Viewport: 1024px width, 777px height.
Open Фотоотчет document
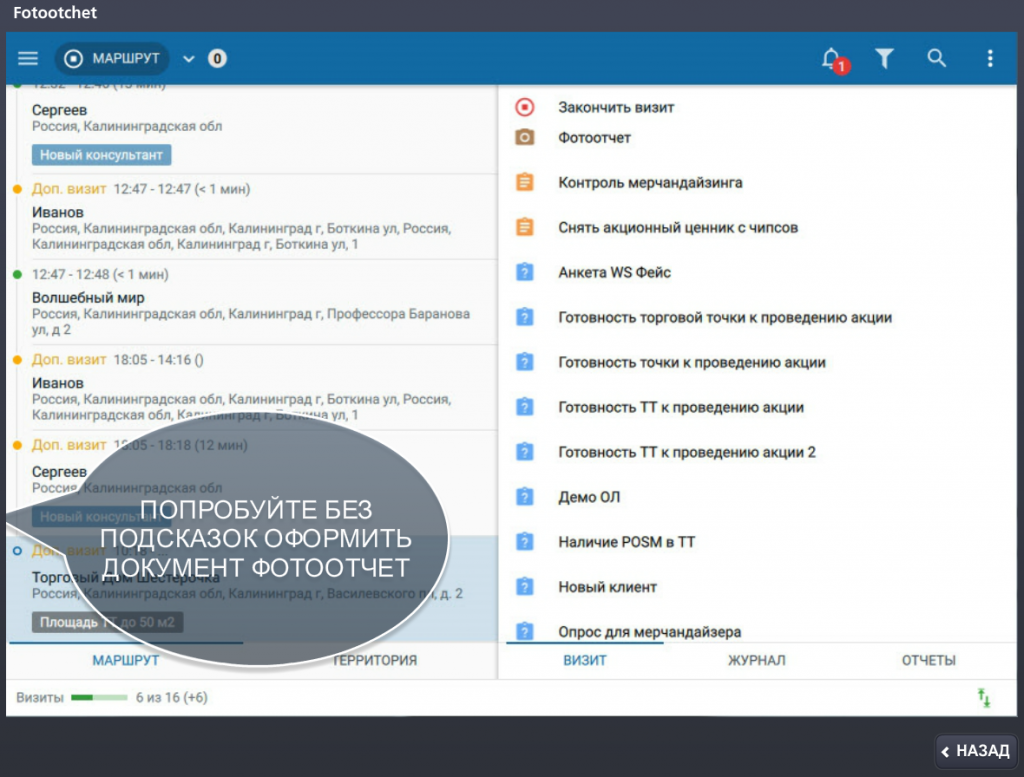[x=594, y=138]
